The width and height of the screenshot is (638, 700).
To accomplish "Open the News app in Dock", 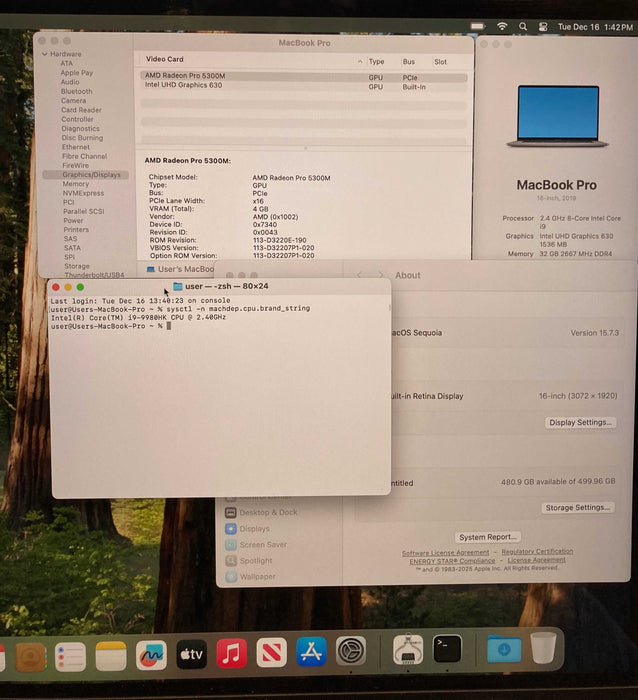I will (x=271, y=653).
